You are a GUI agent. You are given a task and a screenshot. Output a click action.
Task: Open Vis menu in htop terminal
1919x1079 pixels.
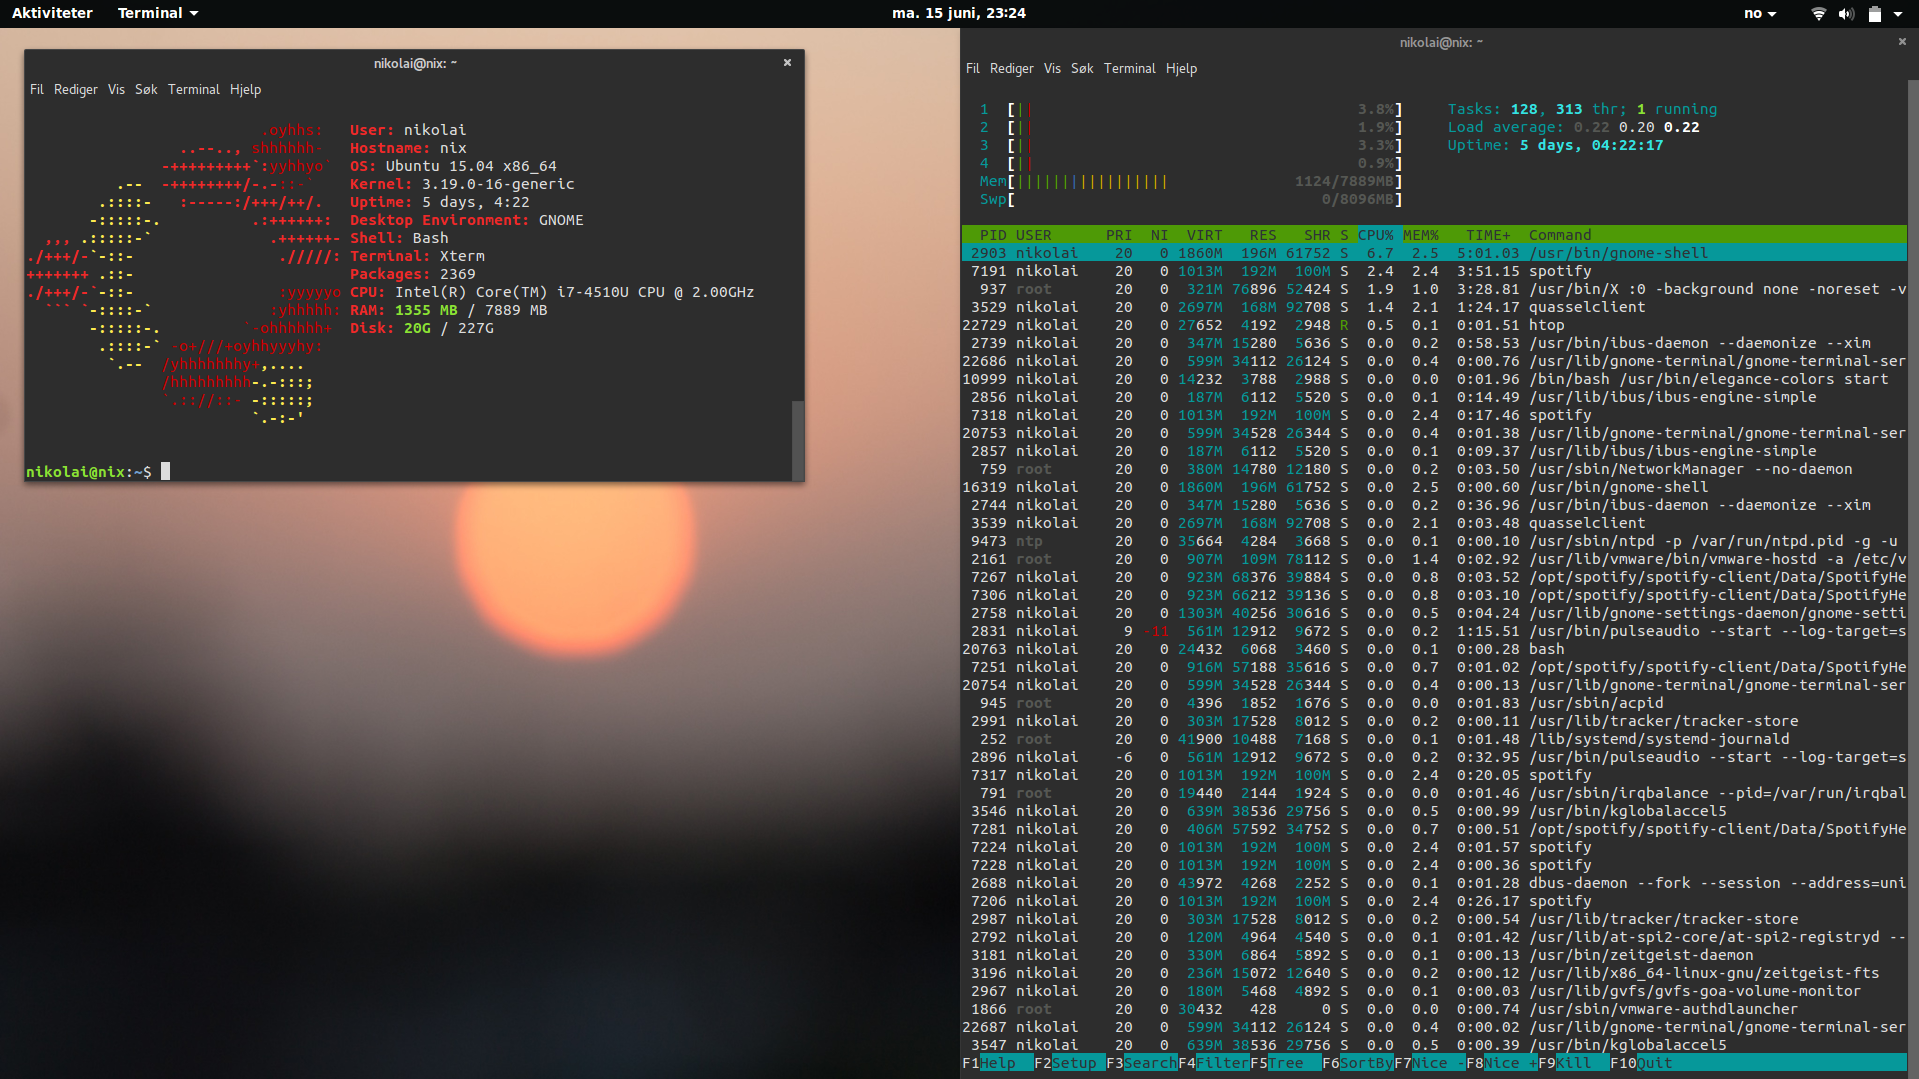coord(1052,68)
